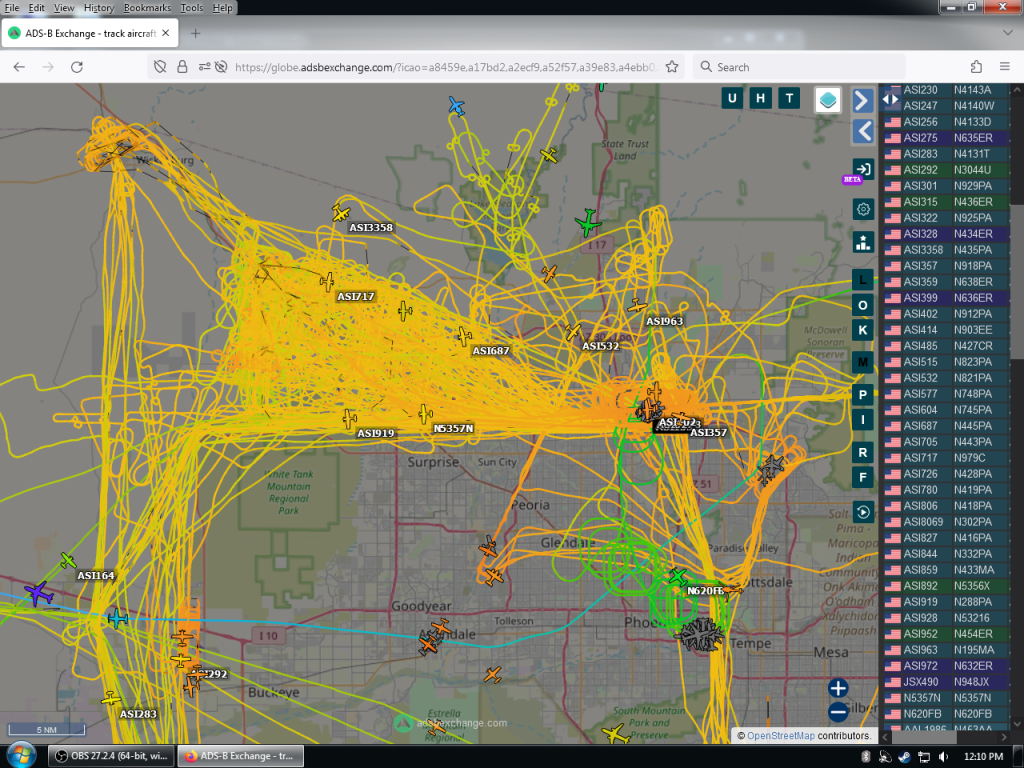Screen dimensions: 1024x768
Task: Open the browser extensions puzzle icon
Action: 976,67
